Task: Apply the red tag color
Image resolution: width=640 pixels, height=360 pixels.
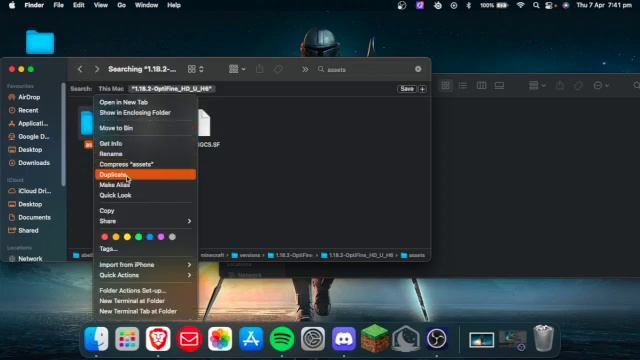Action: (x=105, y=237)
